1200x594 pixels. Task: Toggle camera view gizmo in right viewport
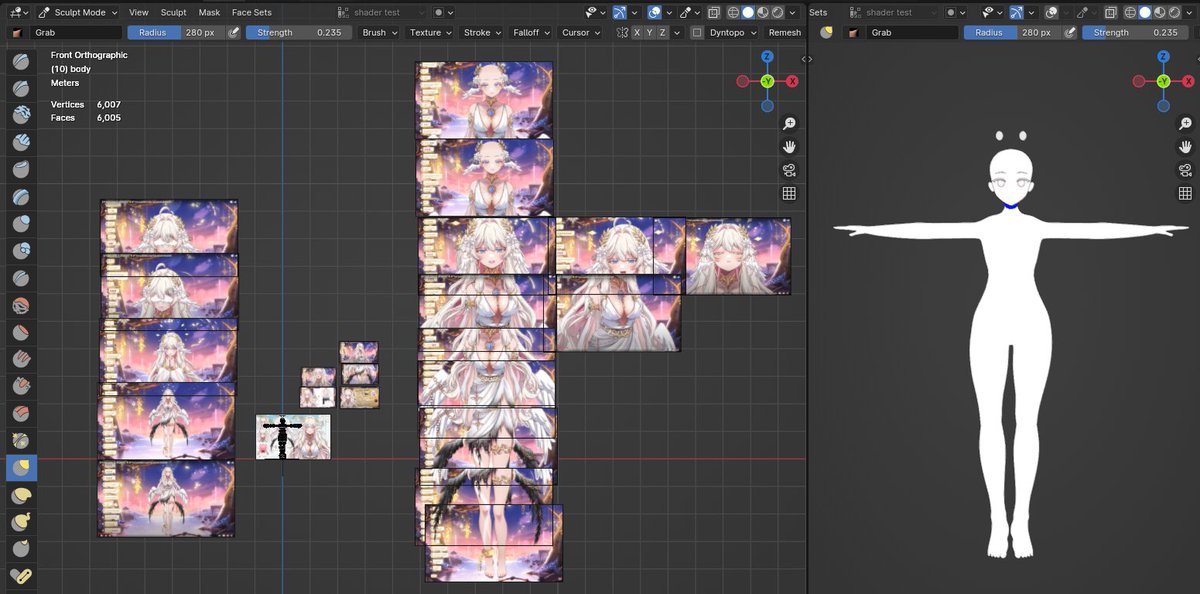coord(1185,170)
